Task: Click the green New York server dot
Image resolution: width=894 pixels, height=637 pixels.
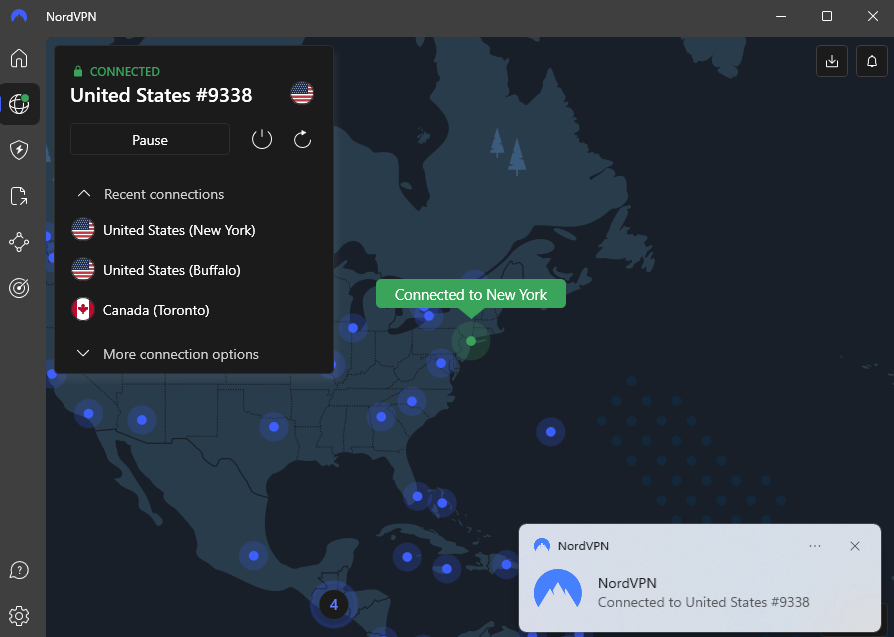Action: click(471, 341)
